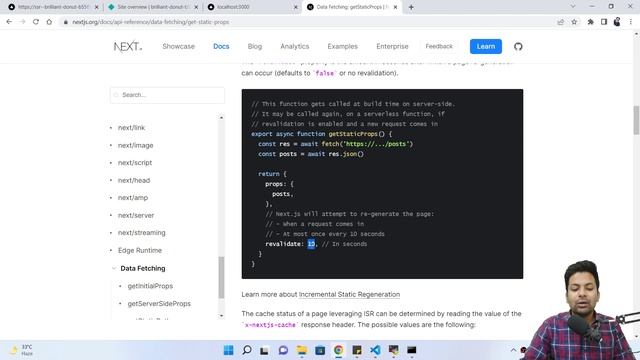Click the highlighted revalidate value 10

point(311,244)
